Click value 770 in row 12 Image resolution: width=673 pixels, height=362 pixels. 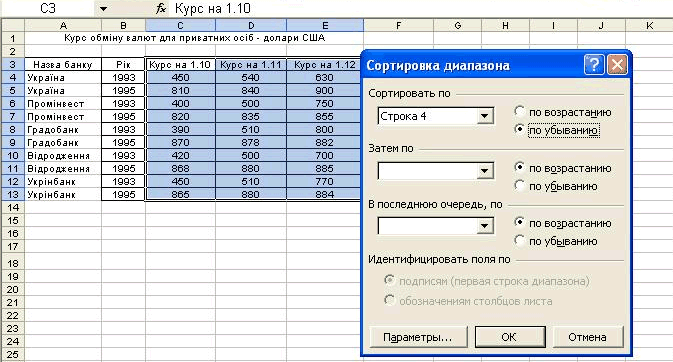click(x=324, y=181)
